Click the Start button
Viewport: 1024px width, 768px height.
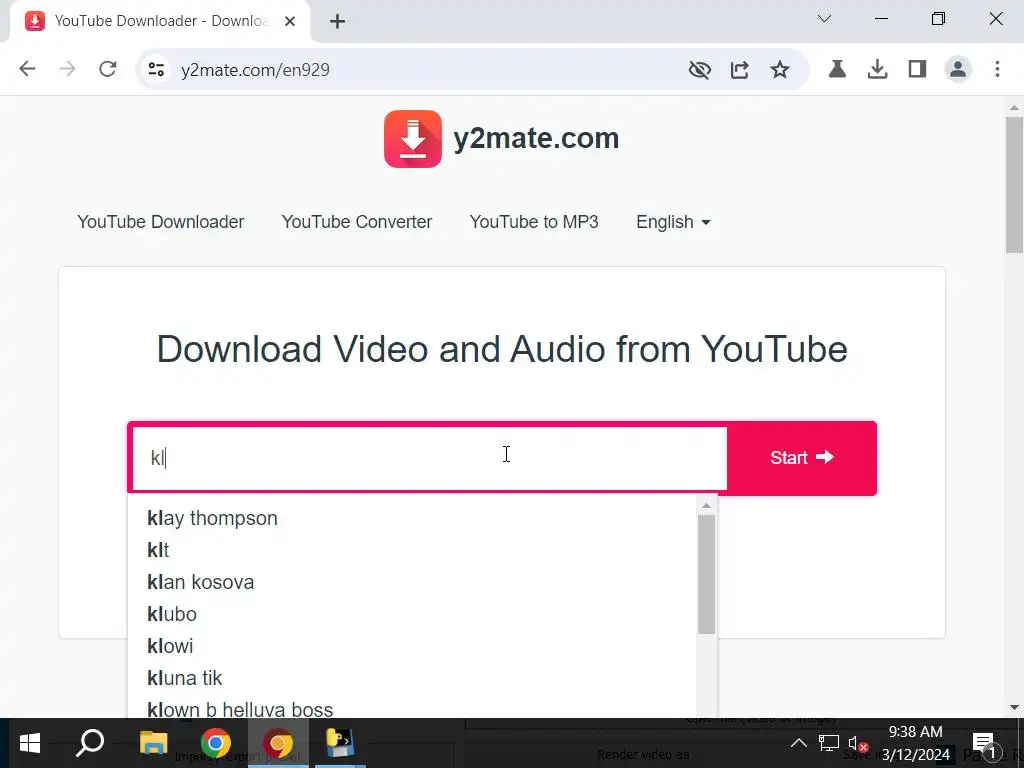pos(801,458)
